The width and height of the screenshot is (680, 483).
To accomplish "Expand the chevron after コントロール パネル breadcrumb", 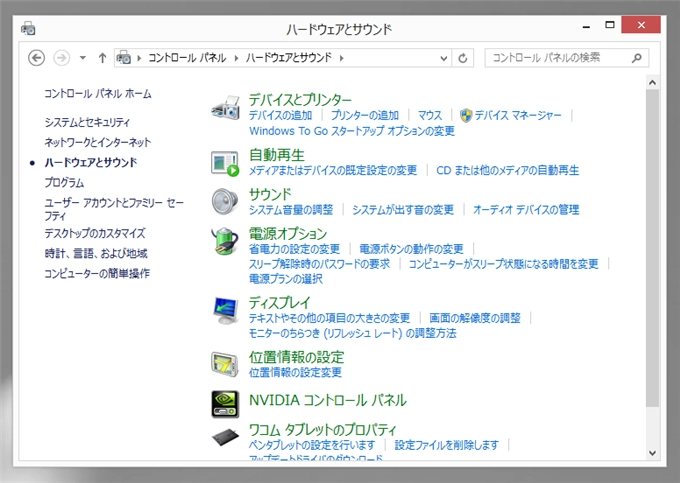I will [x=236, y=58].
